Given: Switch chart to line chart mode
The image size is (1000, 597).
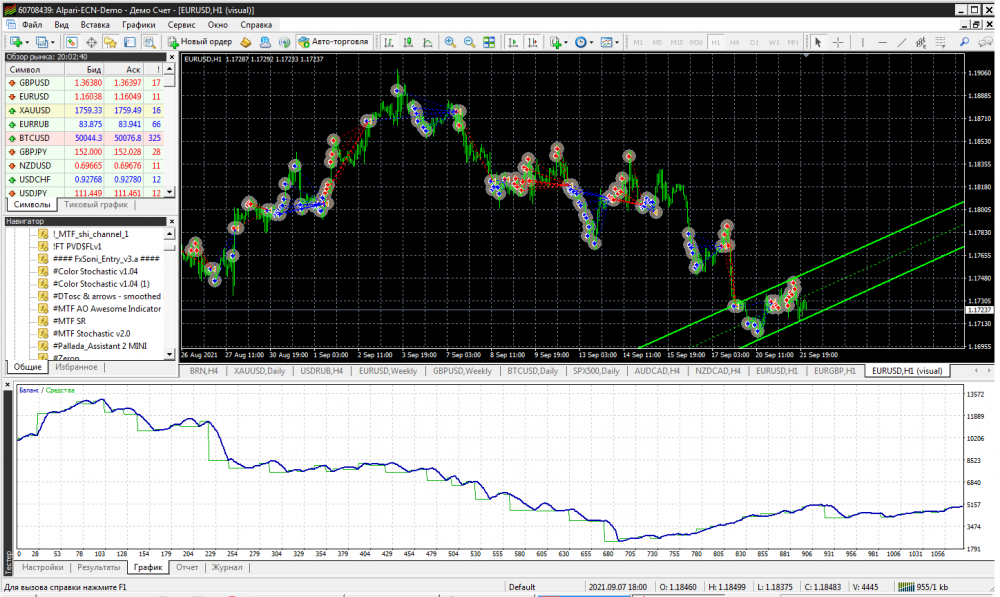Looking at the screenshot, I should tap(428, 42).
